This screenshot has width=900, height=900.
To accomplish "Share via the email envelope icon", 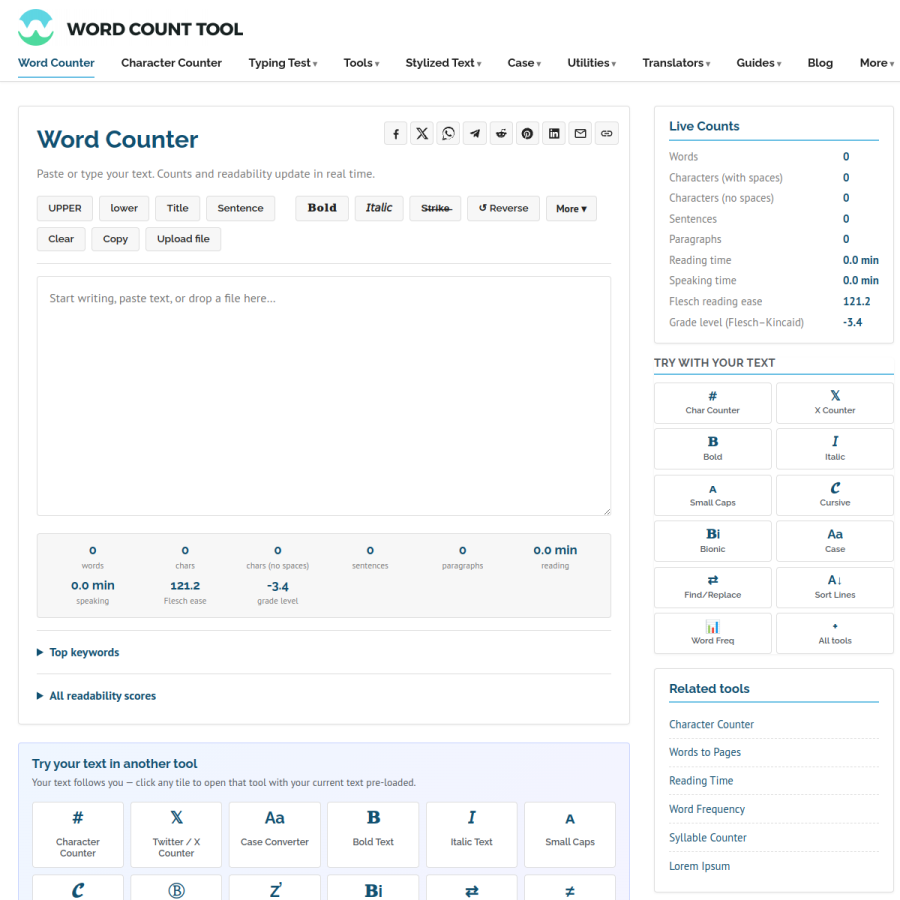I will (x=580, y=134).
